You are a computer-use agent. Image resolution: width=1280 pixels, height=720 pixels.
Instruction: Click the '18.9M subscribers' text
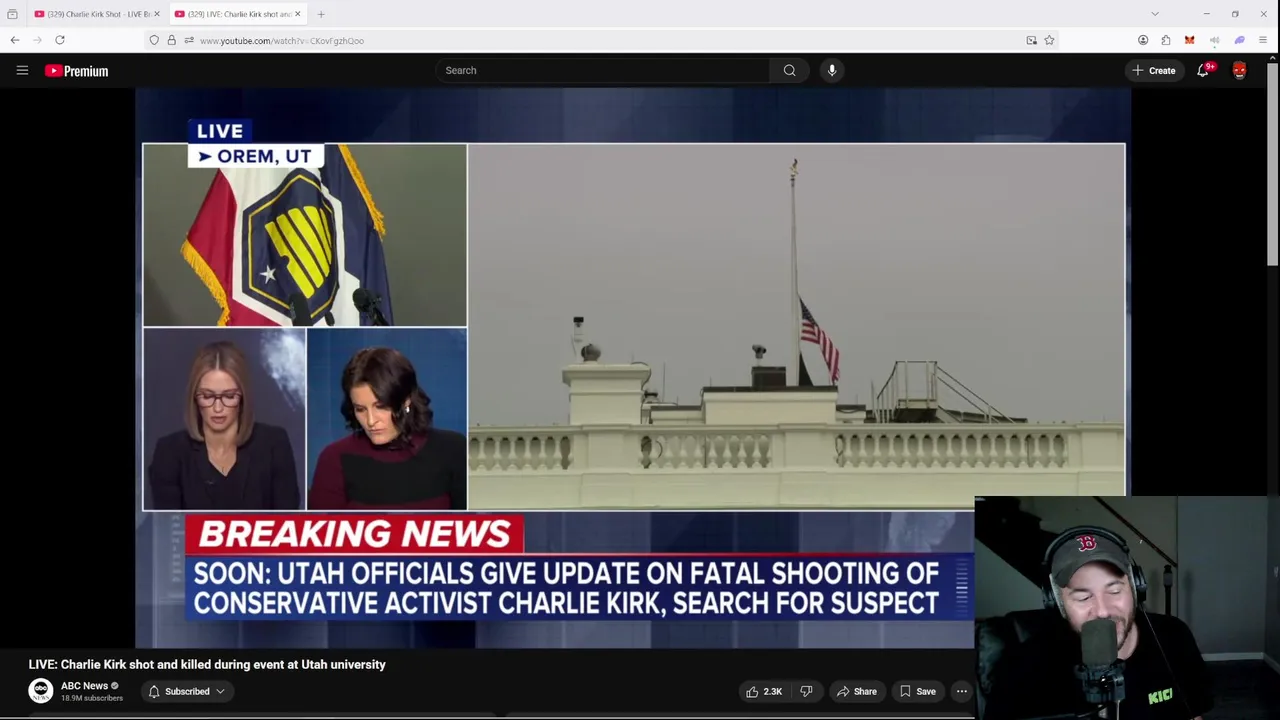(x=92, y=698)
